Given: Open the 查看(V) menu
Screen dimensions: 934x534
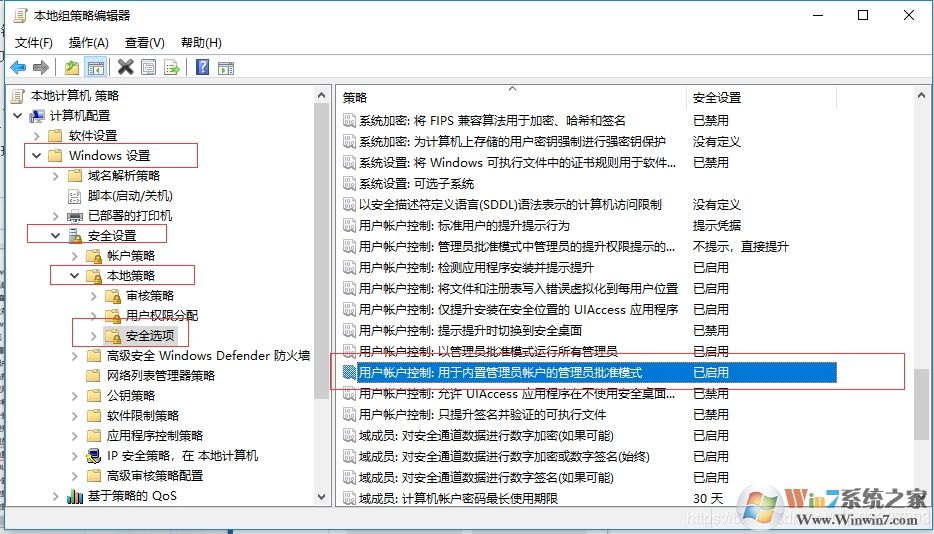Looking at the screenshot, I should (x=145, y=43).
